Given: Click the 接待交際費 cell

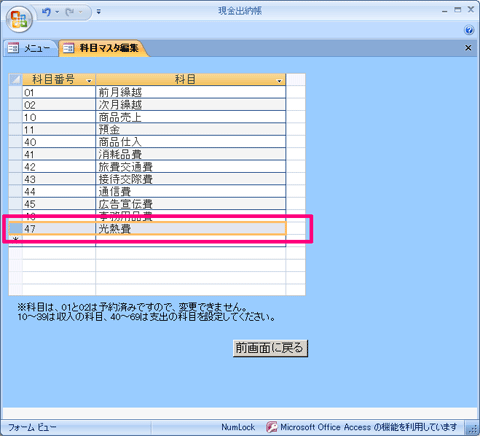Looking at the screenshot, I should (191, 179).
